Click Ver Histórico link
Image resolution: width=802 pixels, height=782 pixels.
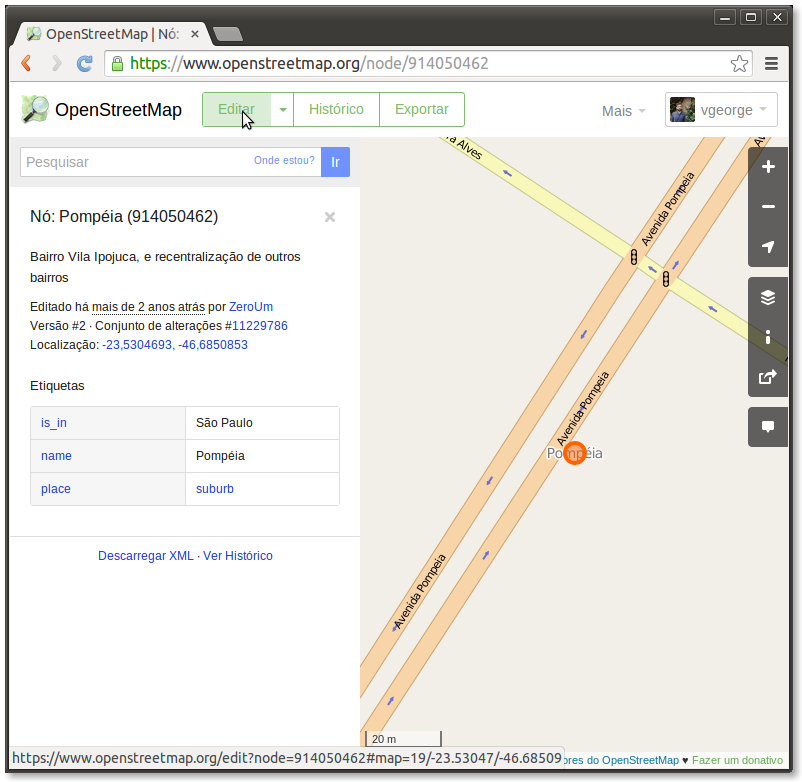click(x=238, y=556)
